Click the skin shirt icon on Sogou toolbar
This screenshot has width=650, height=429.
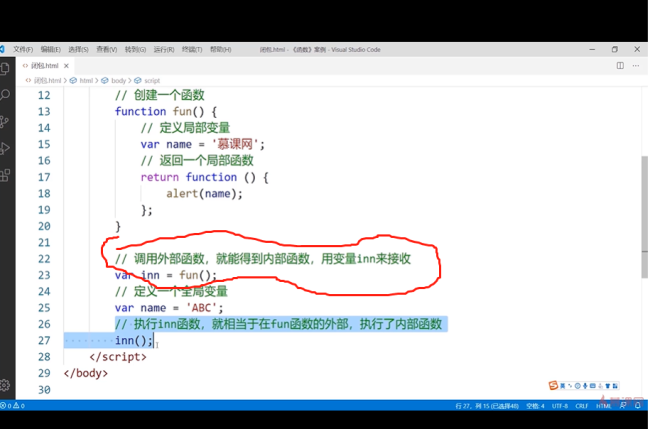click(608, 386)
